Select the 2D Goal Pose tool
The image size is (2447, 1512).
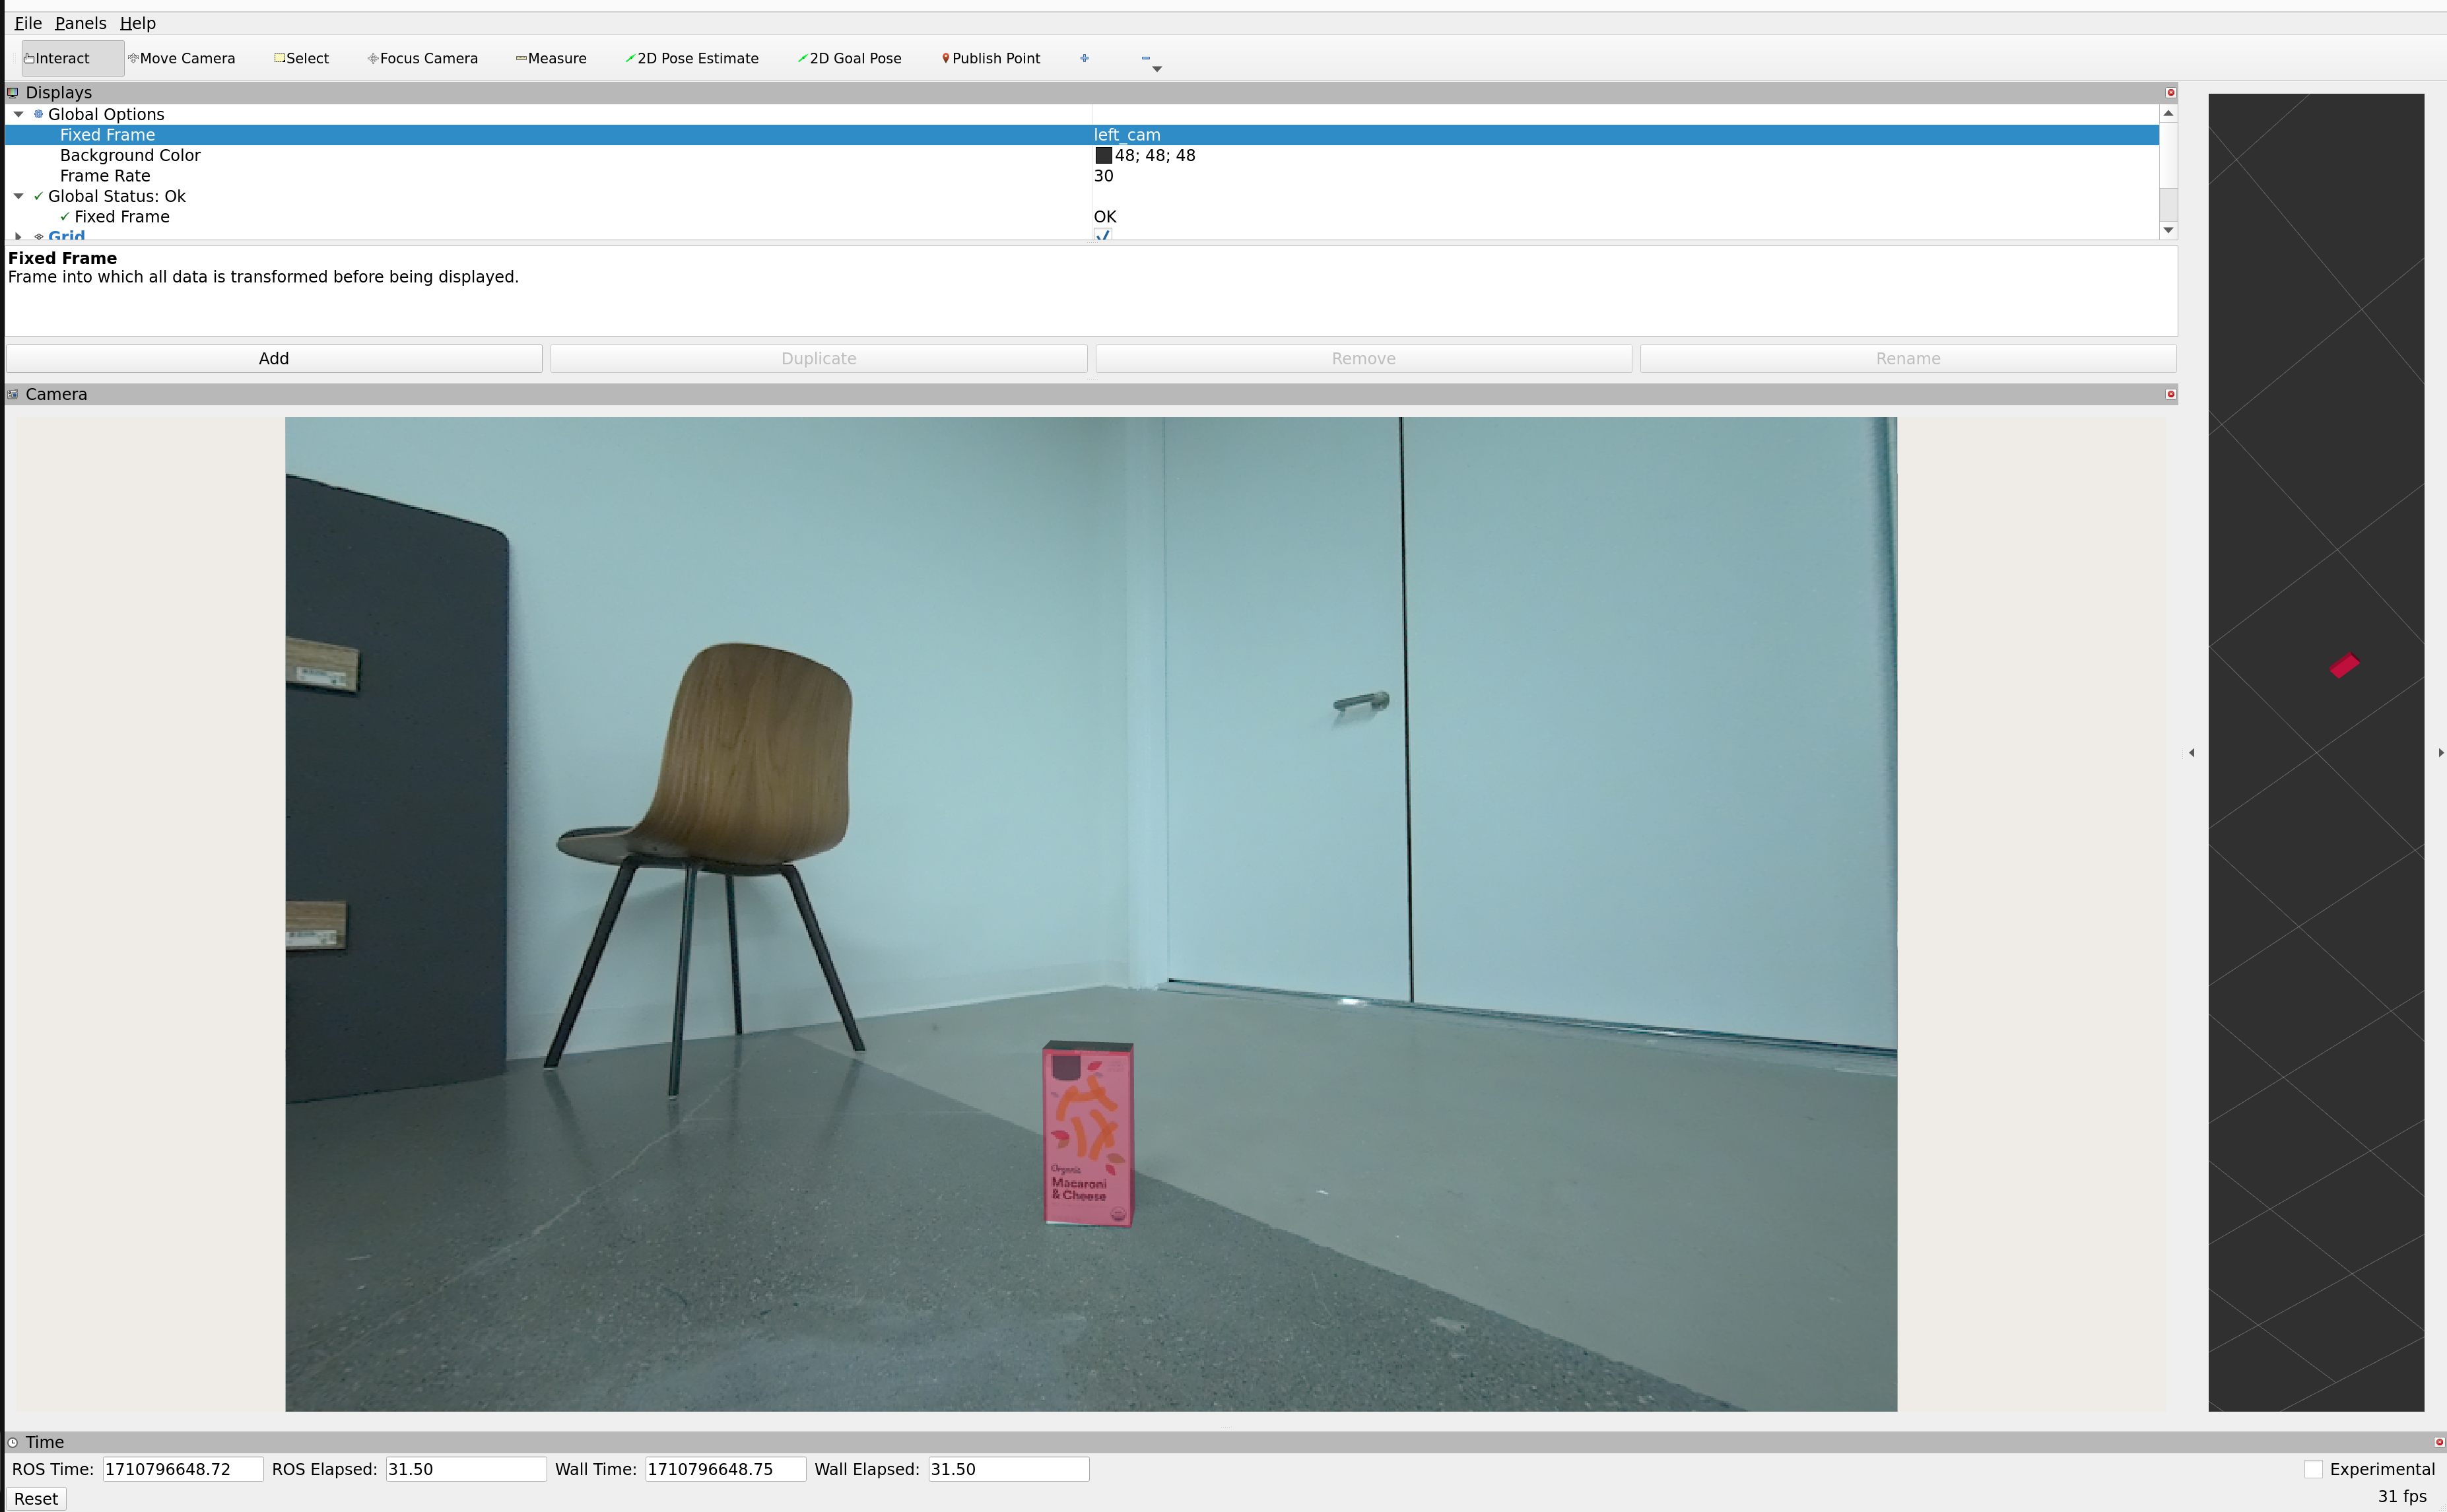point(850,58)
